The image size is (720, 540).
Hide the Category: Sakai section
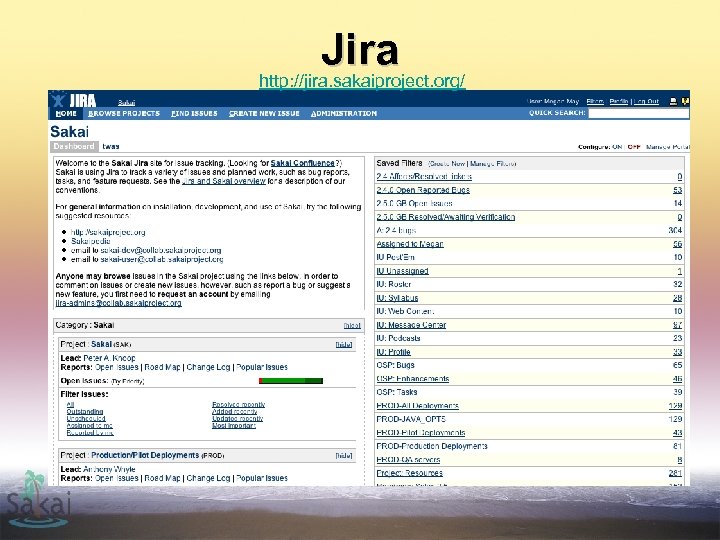352,326
